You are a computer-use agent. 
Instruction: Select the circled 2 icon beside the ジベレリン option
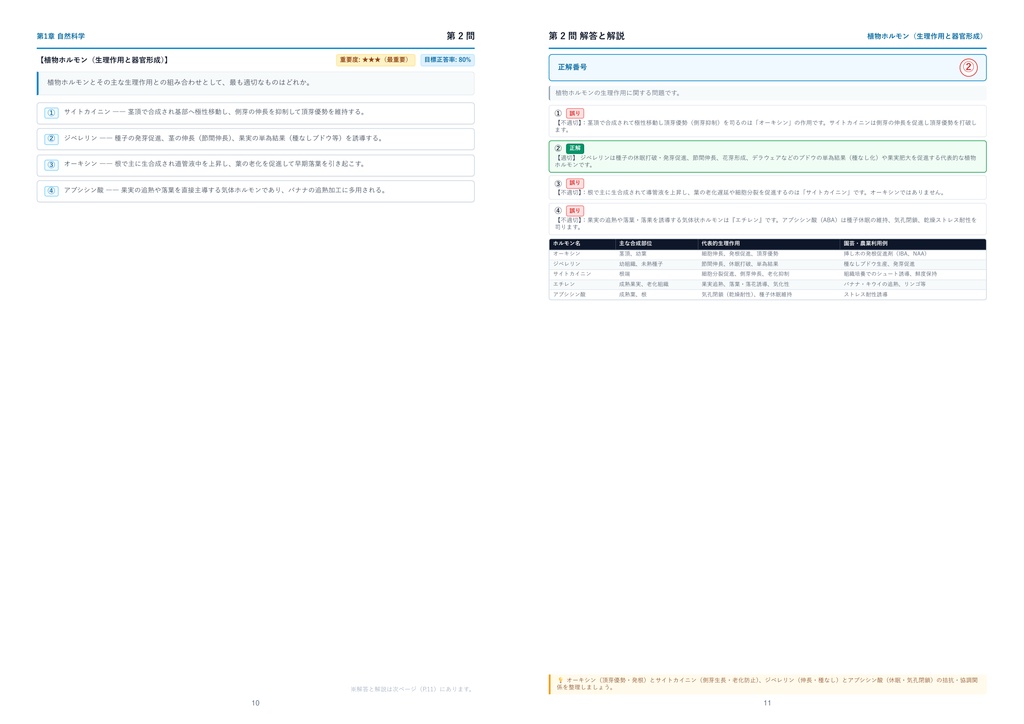[52, 139]
